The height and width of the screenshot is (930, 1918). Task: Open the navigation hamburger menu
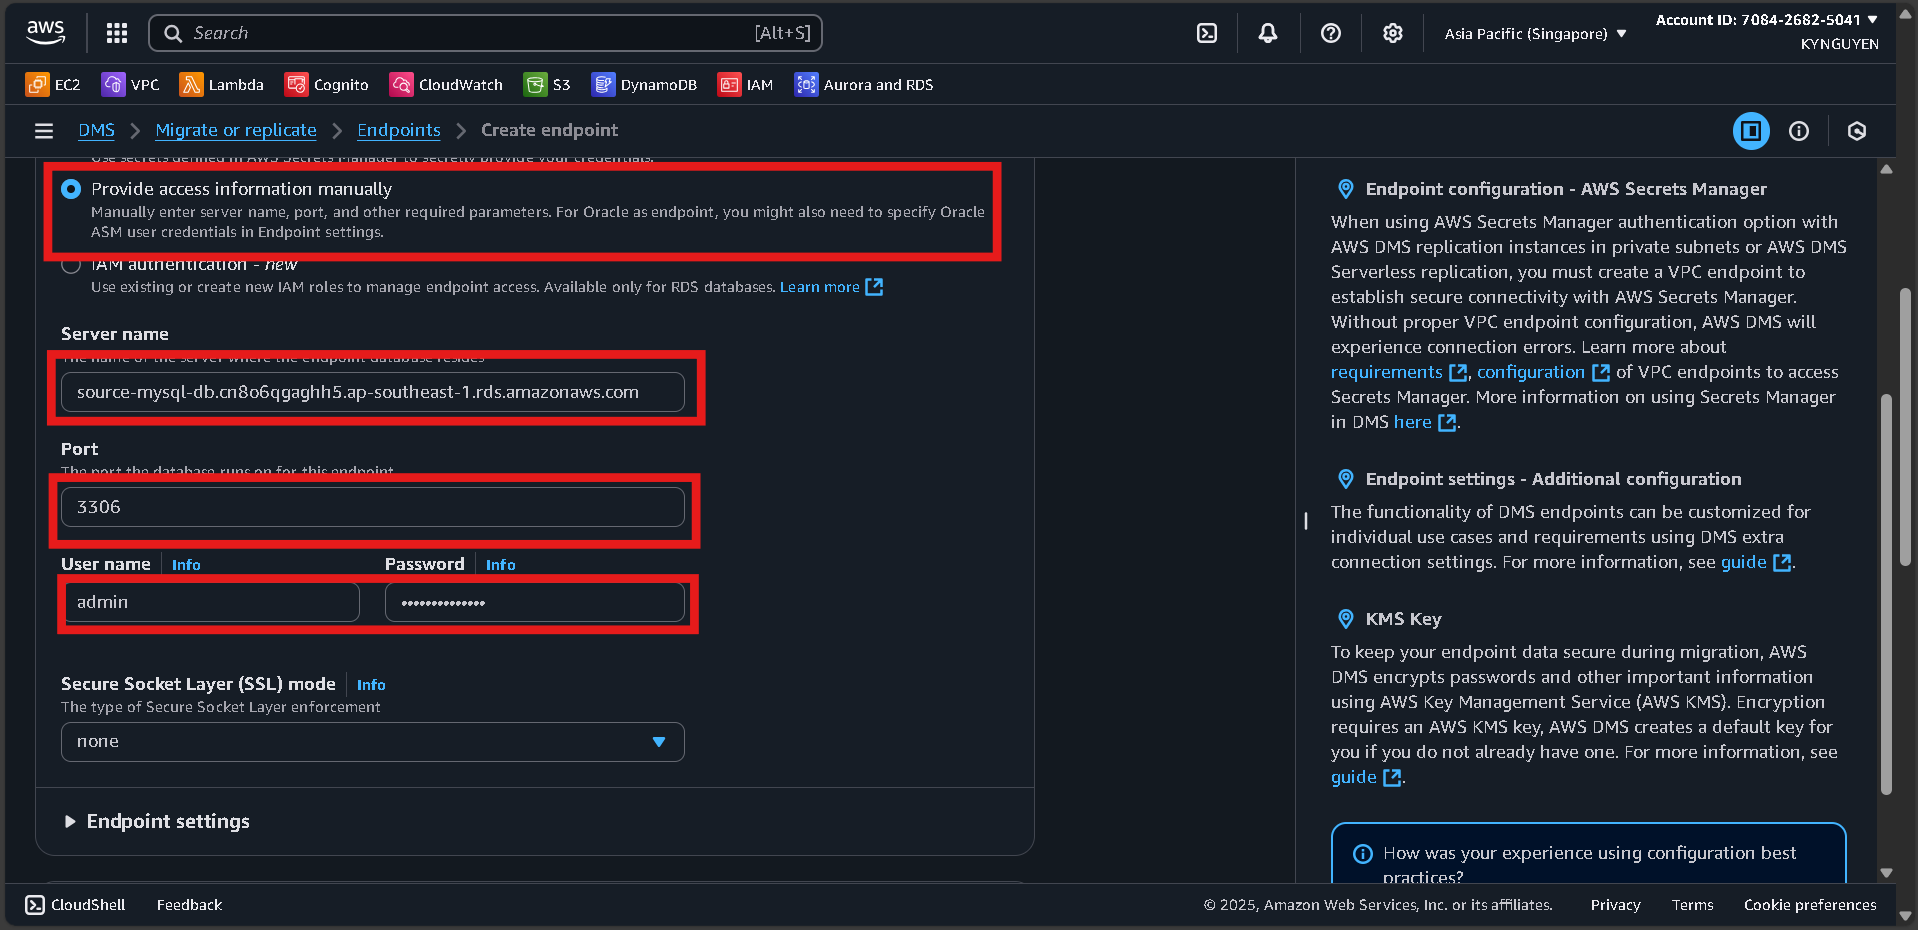click(43, 130)
